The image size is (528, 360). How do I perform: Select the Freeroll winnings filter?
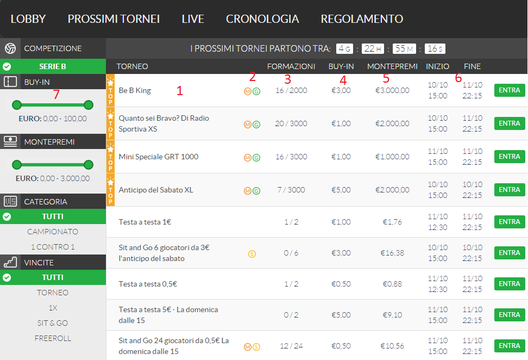coord(53,338)
